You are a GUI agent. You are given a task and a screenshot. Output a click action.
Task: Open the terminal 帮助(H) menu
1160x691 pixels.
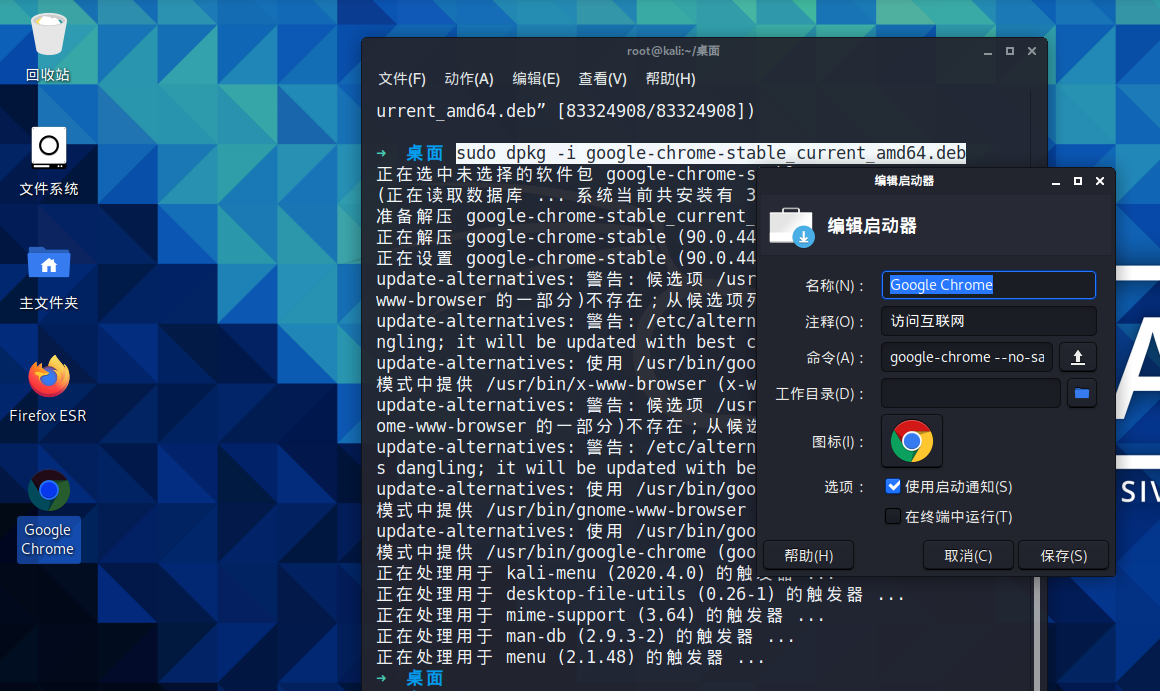coord(670,79)
